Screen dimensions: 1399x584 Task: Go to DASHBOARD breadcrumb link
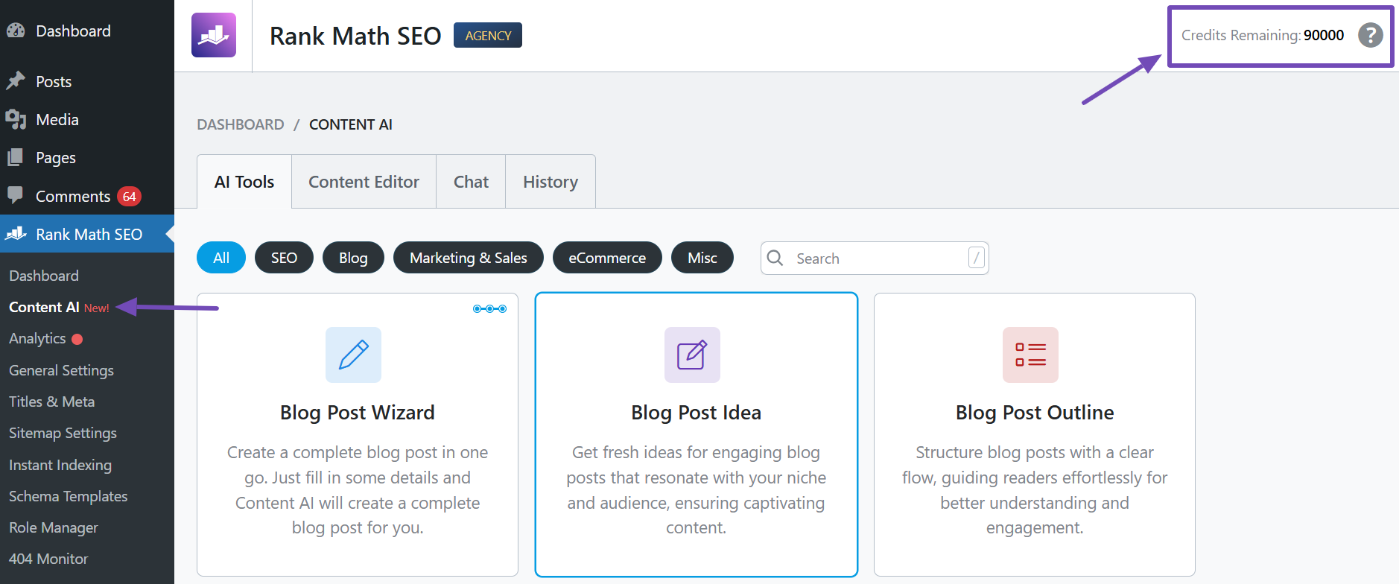pos(240,125)
